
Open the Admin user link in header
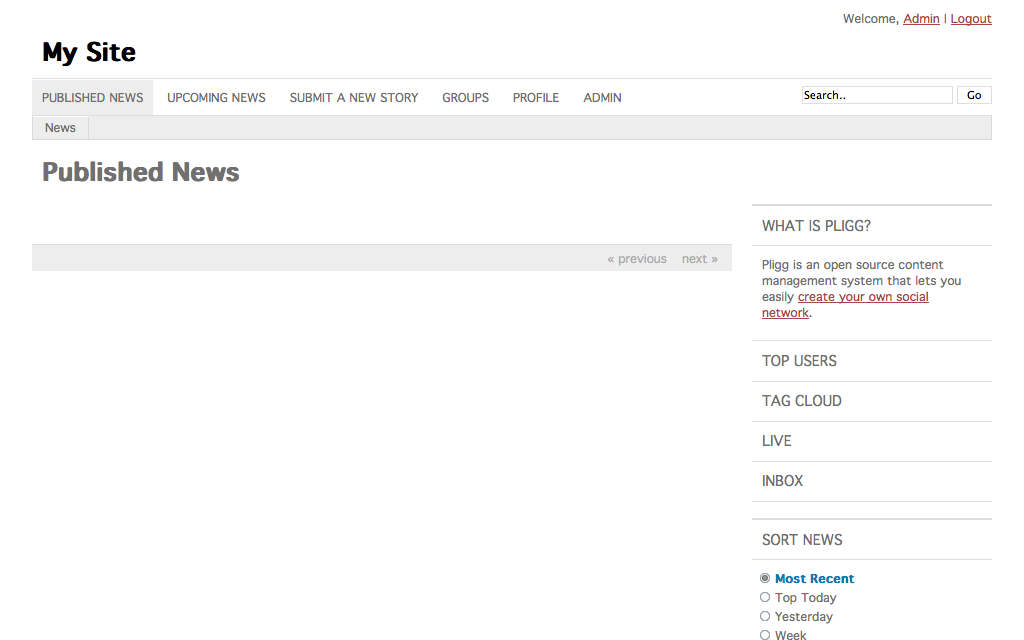point(921,19)
